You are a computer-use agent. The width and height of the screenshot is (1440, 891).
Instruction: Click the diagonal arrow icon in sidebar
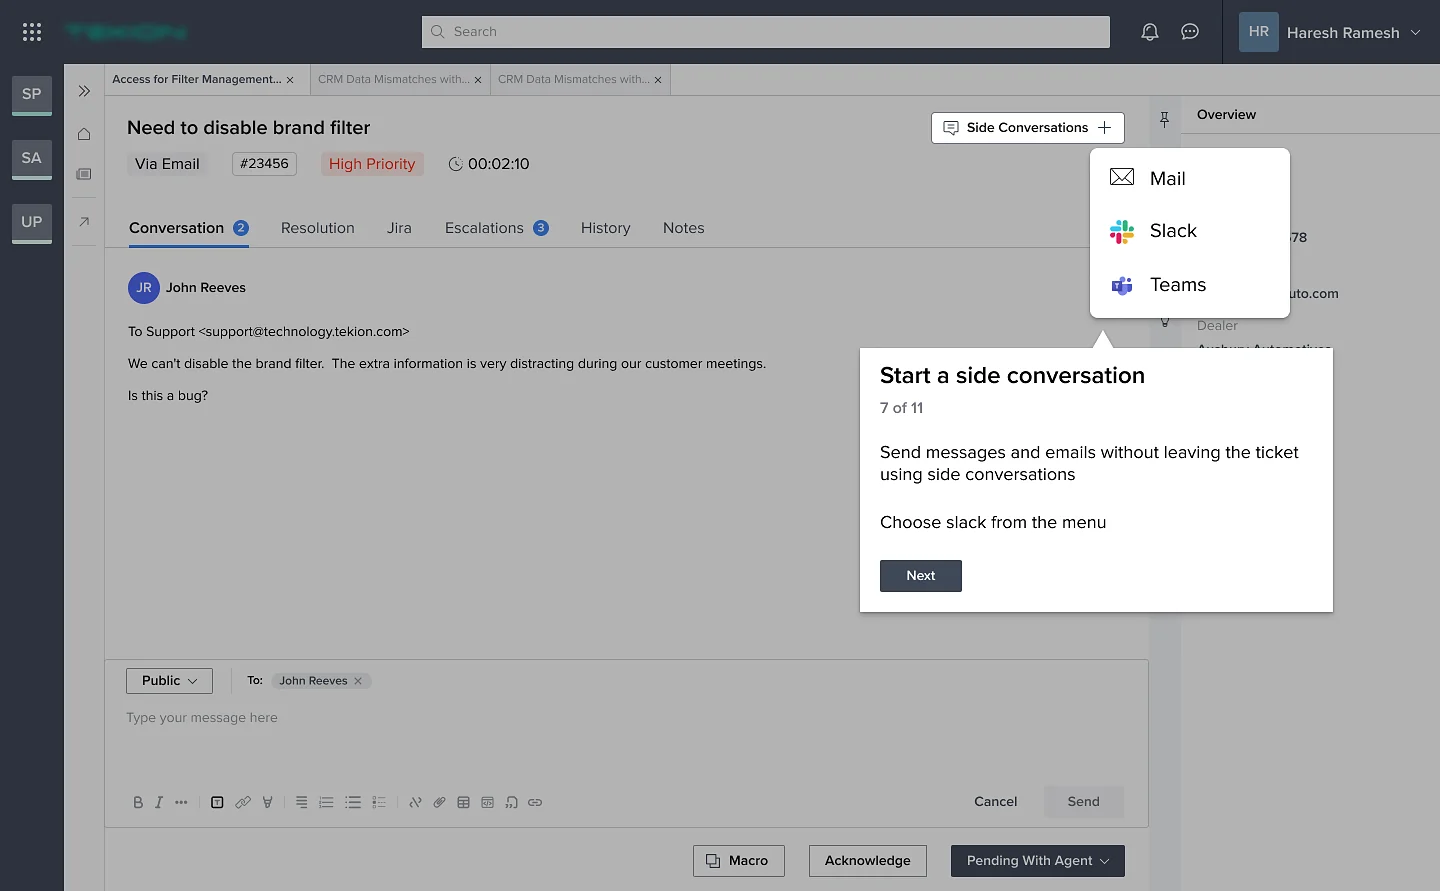(84, 221)
